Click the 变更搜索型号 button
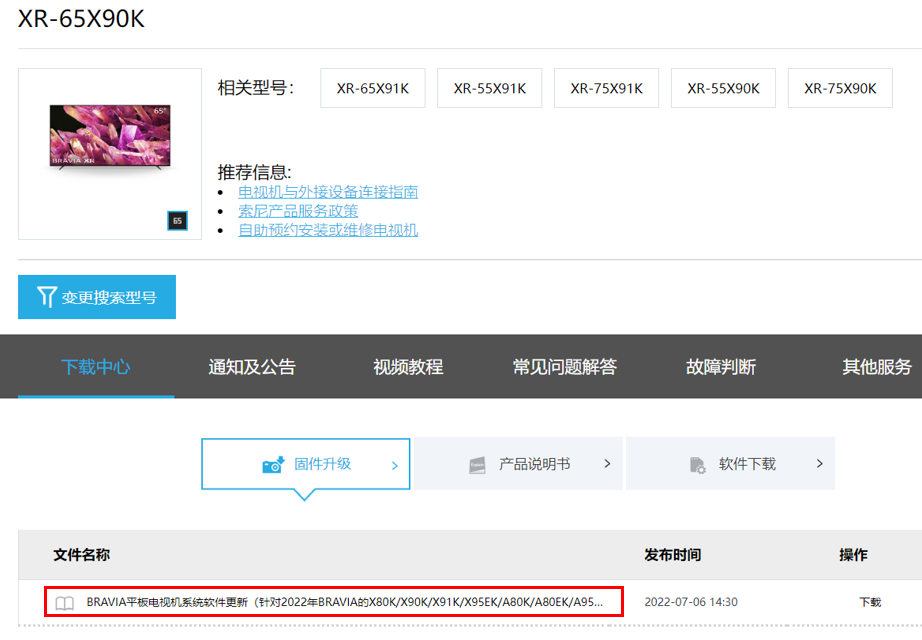Image resolution: width=922 pixels, height=640 pixels. pos(97,297)
